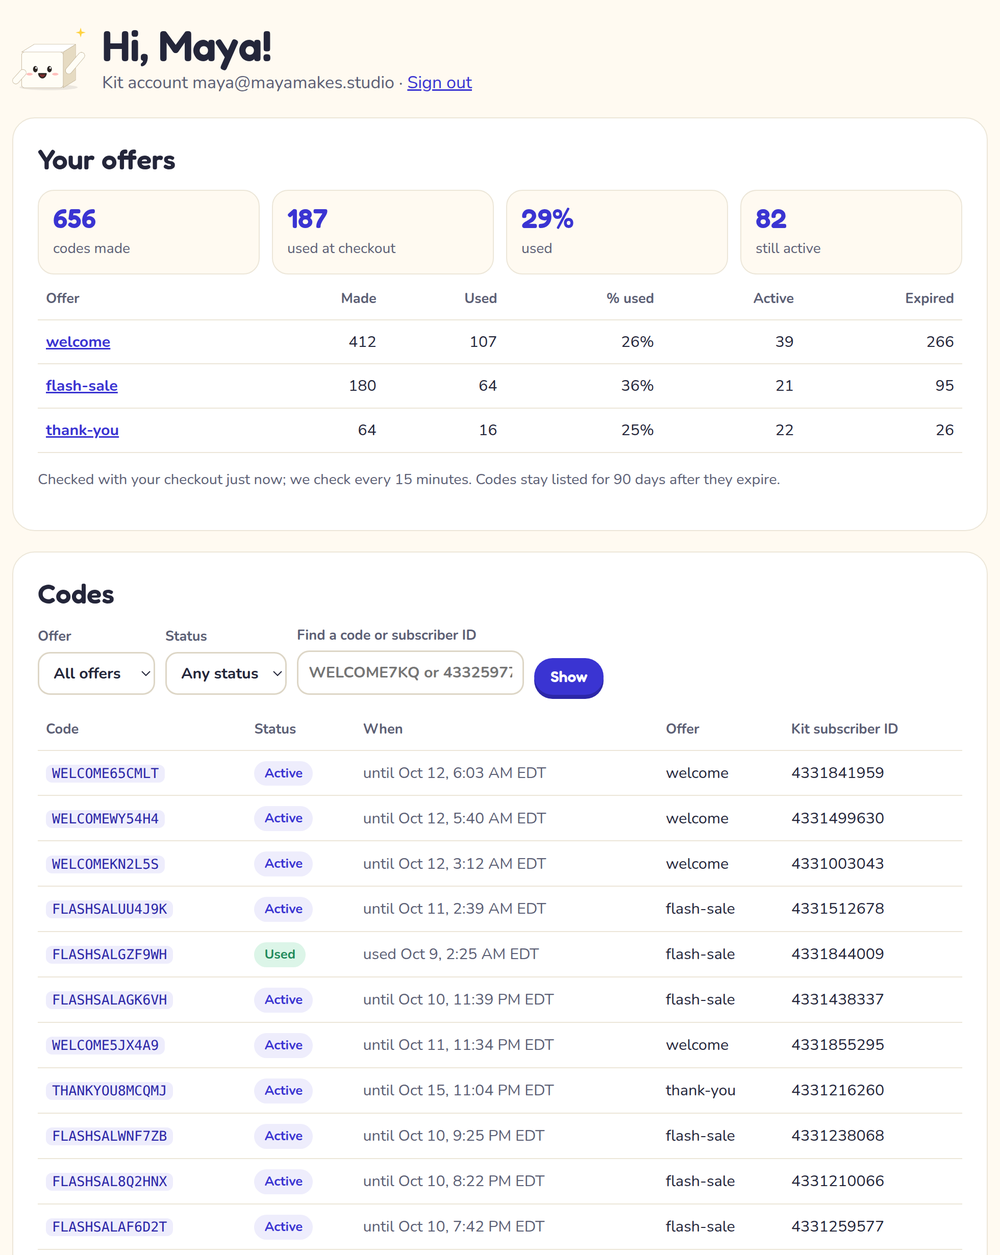Click code THANKYOU8MCQMJ
Screen dimensions: 1000x1255
pos(110,1090)
